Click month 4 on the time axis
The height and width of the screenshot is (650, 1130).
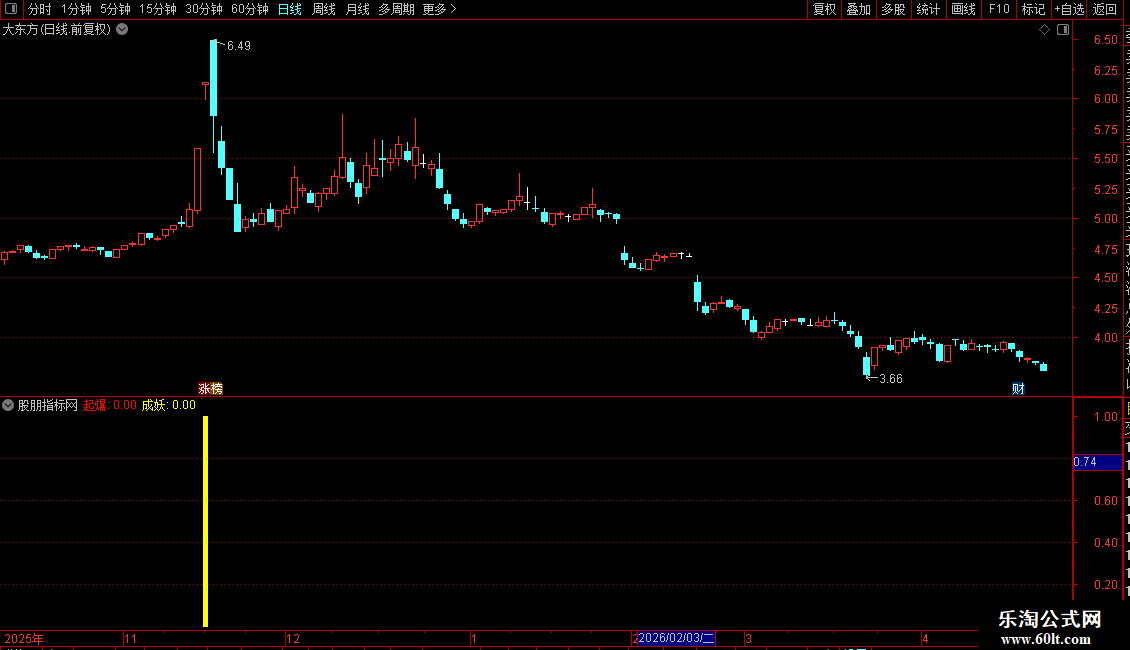pos(925,638)
